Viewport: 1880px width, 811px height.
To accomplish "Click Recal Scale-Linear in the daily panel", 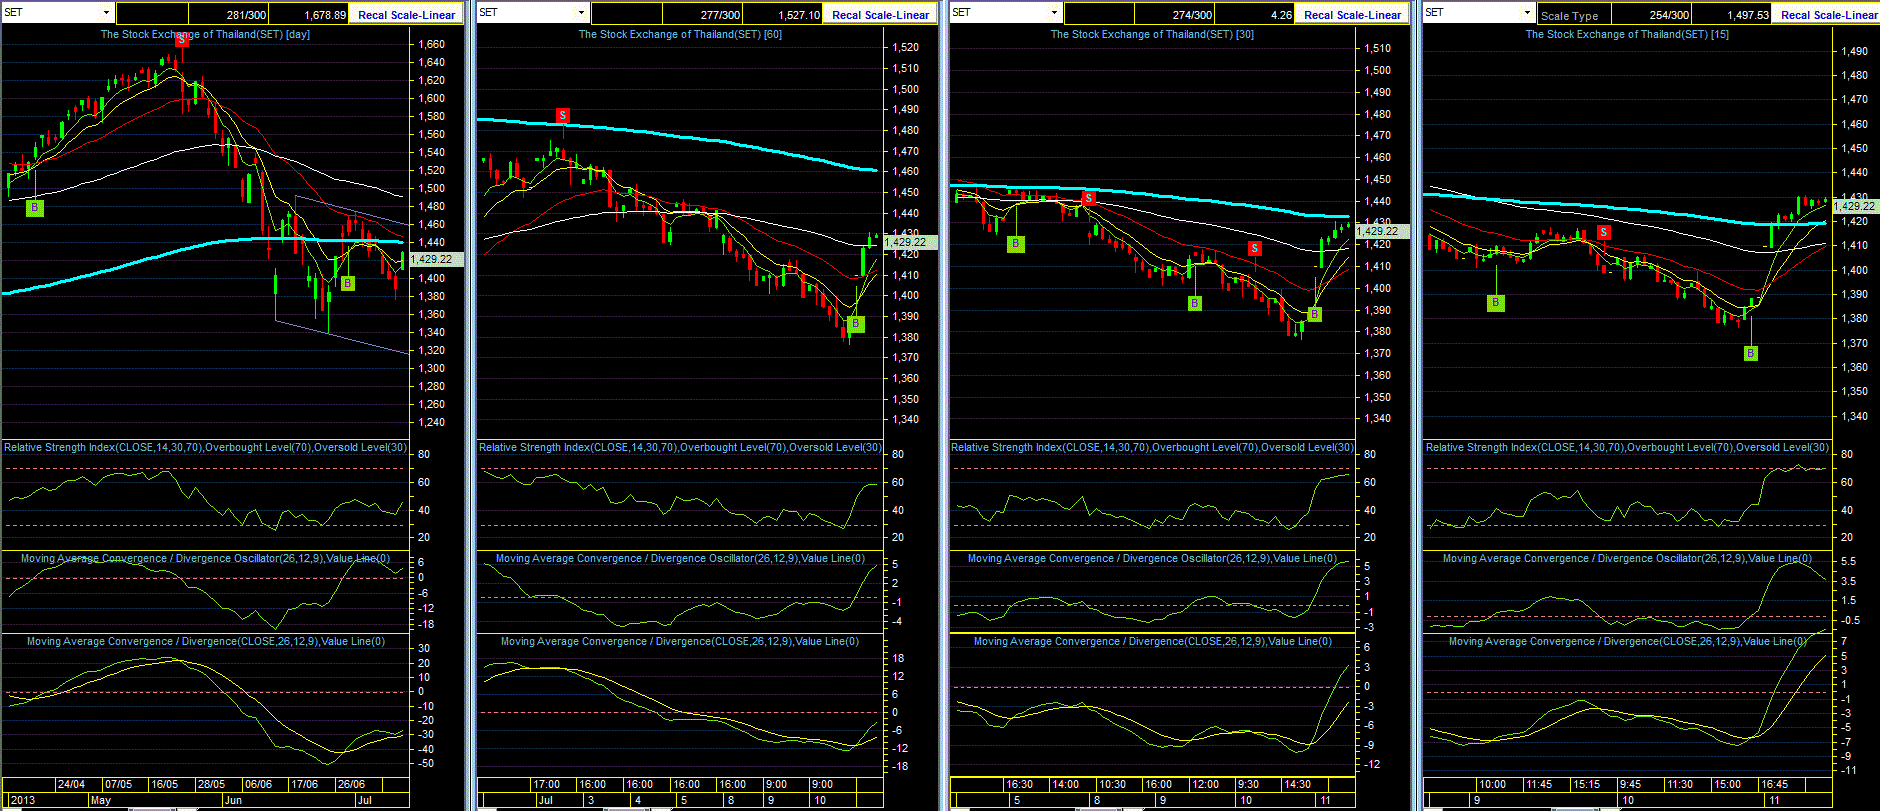I will pos(406,15).
